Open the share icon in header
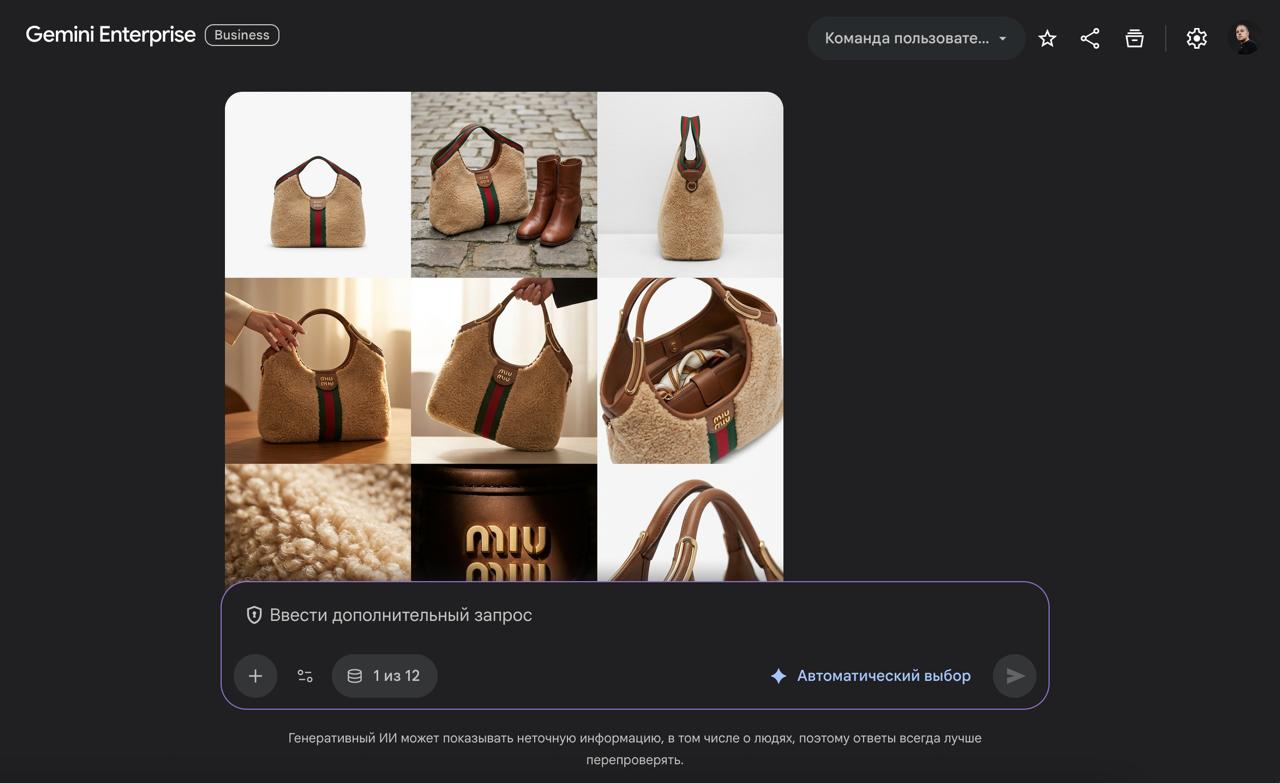 [1090, 39]
